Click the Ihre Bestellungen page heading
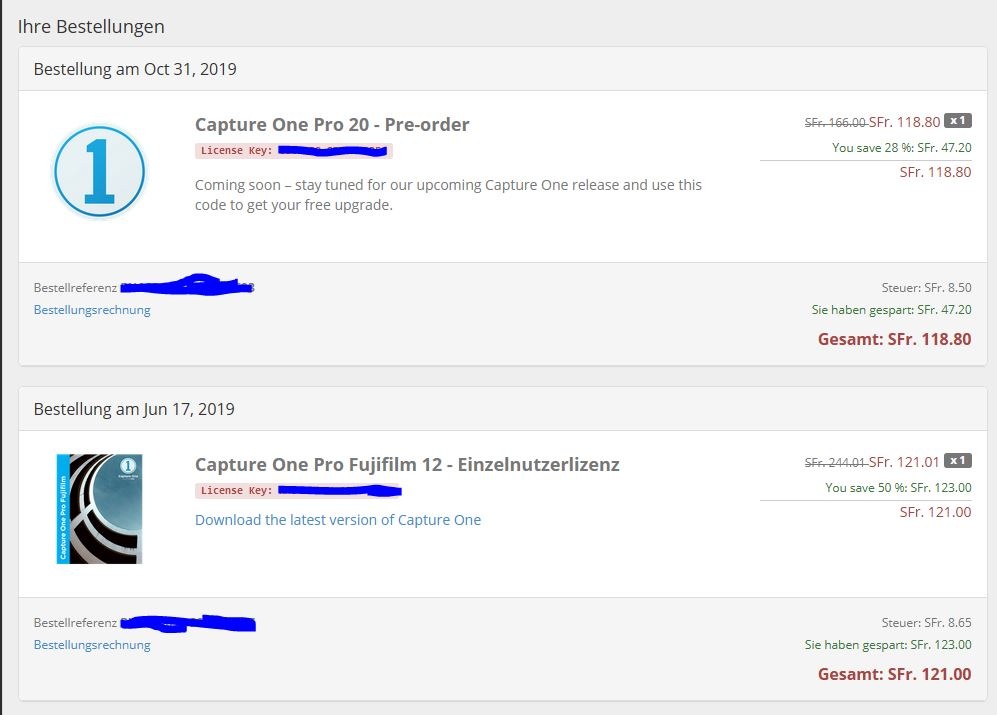 [91, 27]
